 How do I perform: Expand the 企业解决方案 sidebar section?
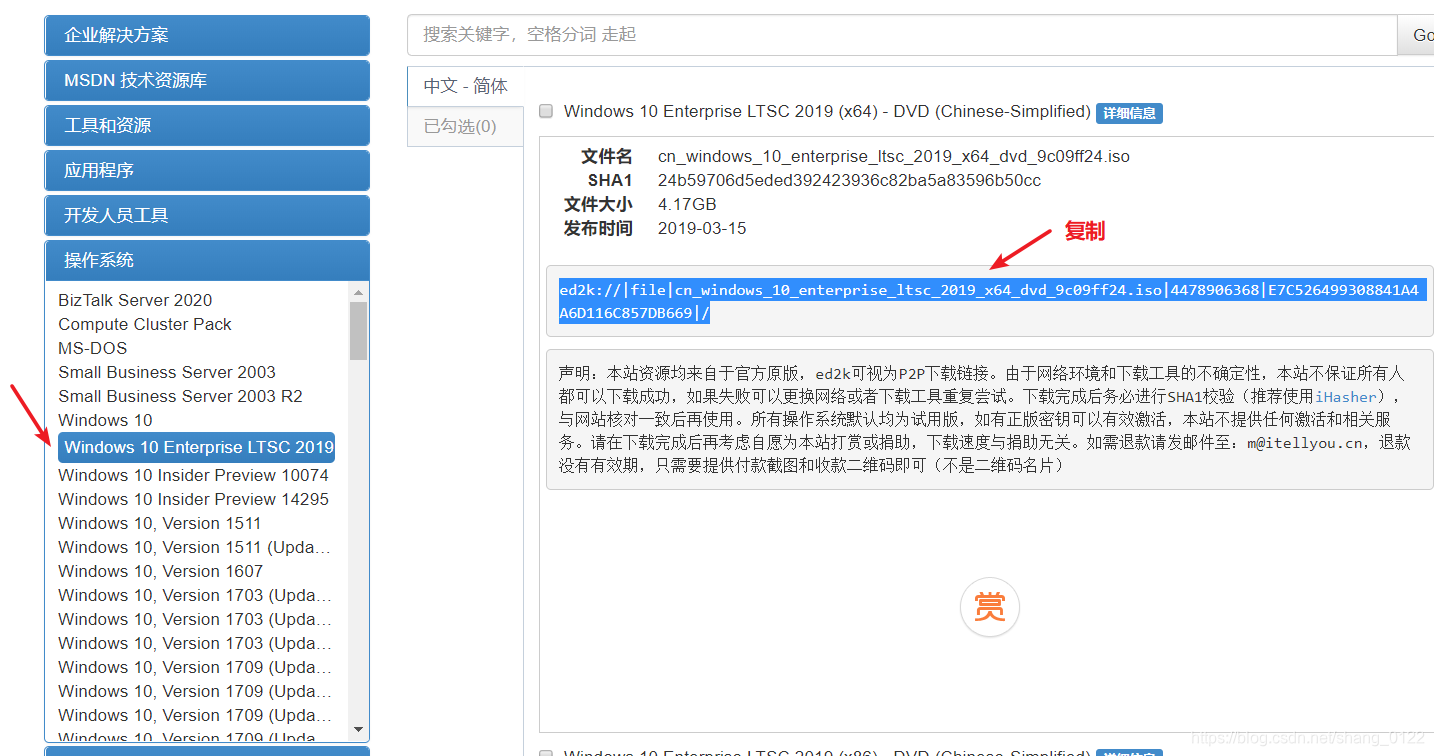point(207,35)
